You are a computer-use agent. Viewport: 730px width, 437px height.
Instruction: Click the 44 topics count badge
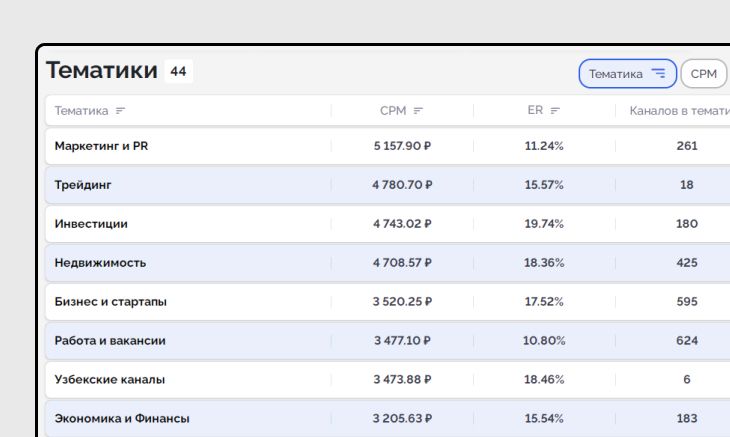pos(178,72)
